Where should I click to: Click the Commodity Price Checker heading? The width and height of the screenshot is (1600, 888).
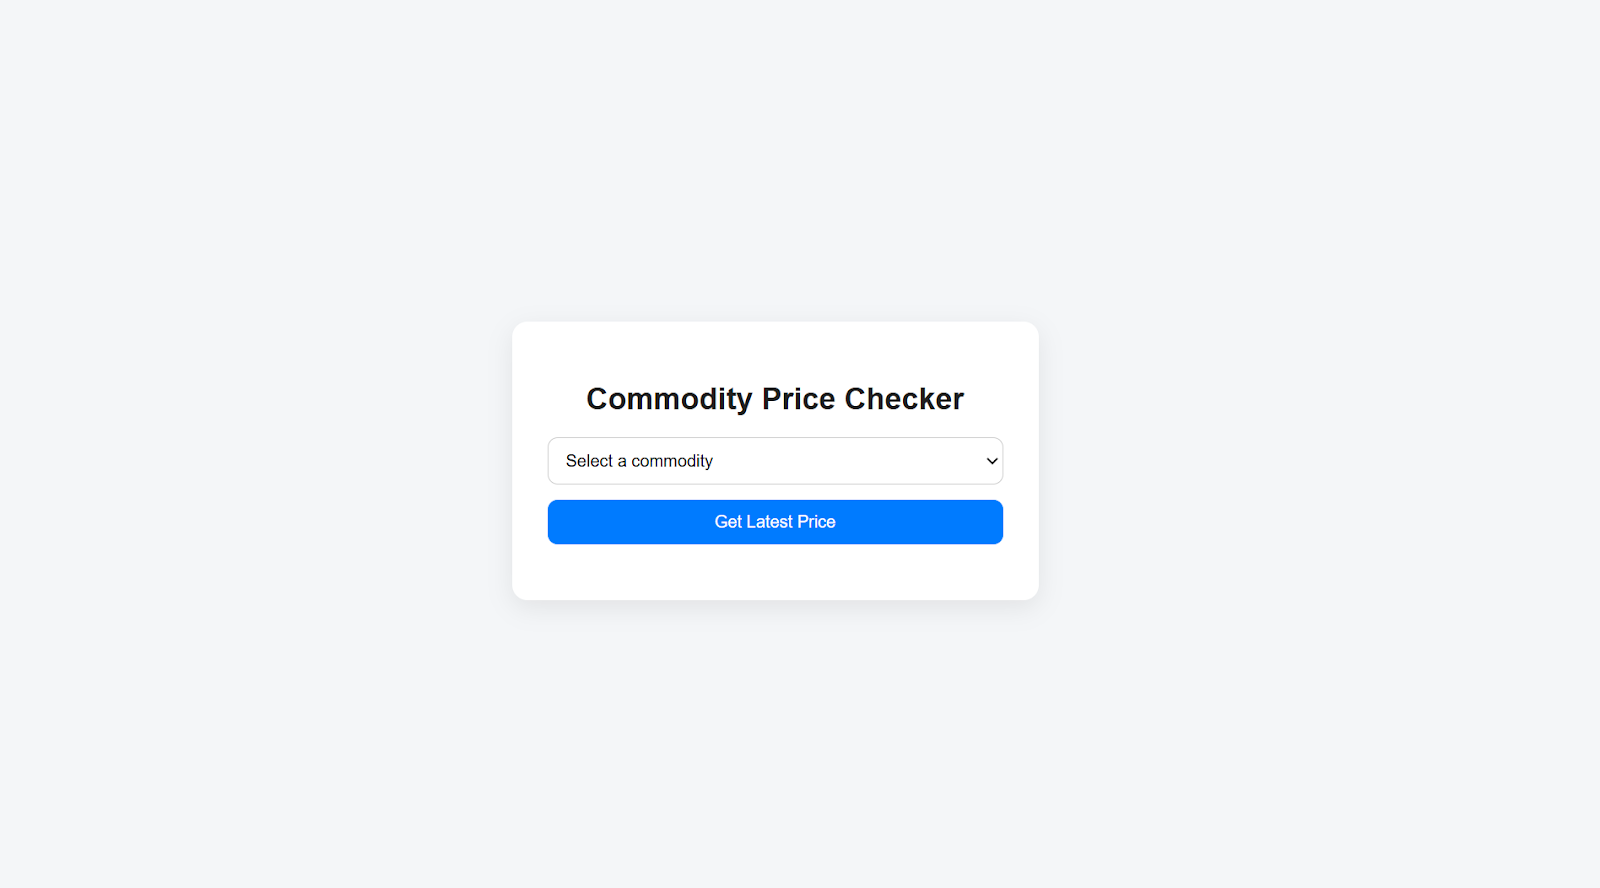pyautogui.click(x=774, y=399)
